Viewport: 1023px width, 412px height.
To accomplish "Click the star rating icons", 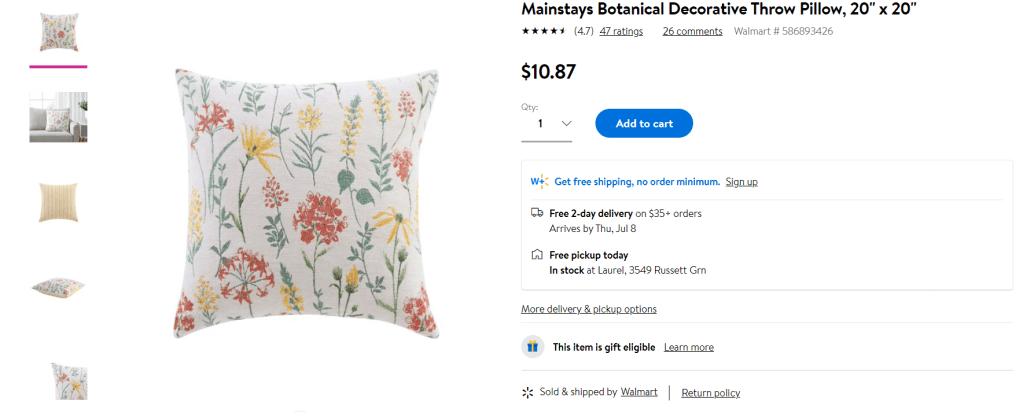I will point(544,31).
